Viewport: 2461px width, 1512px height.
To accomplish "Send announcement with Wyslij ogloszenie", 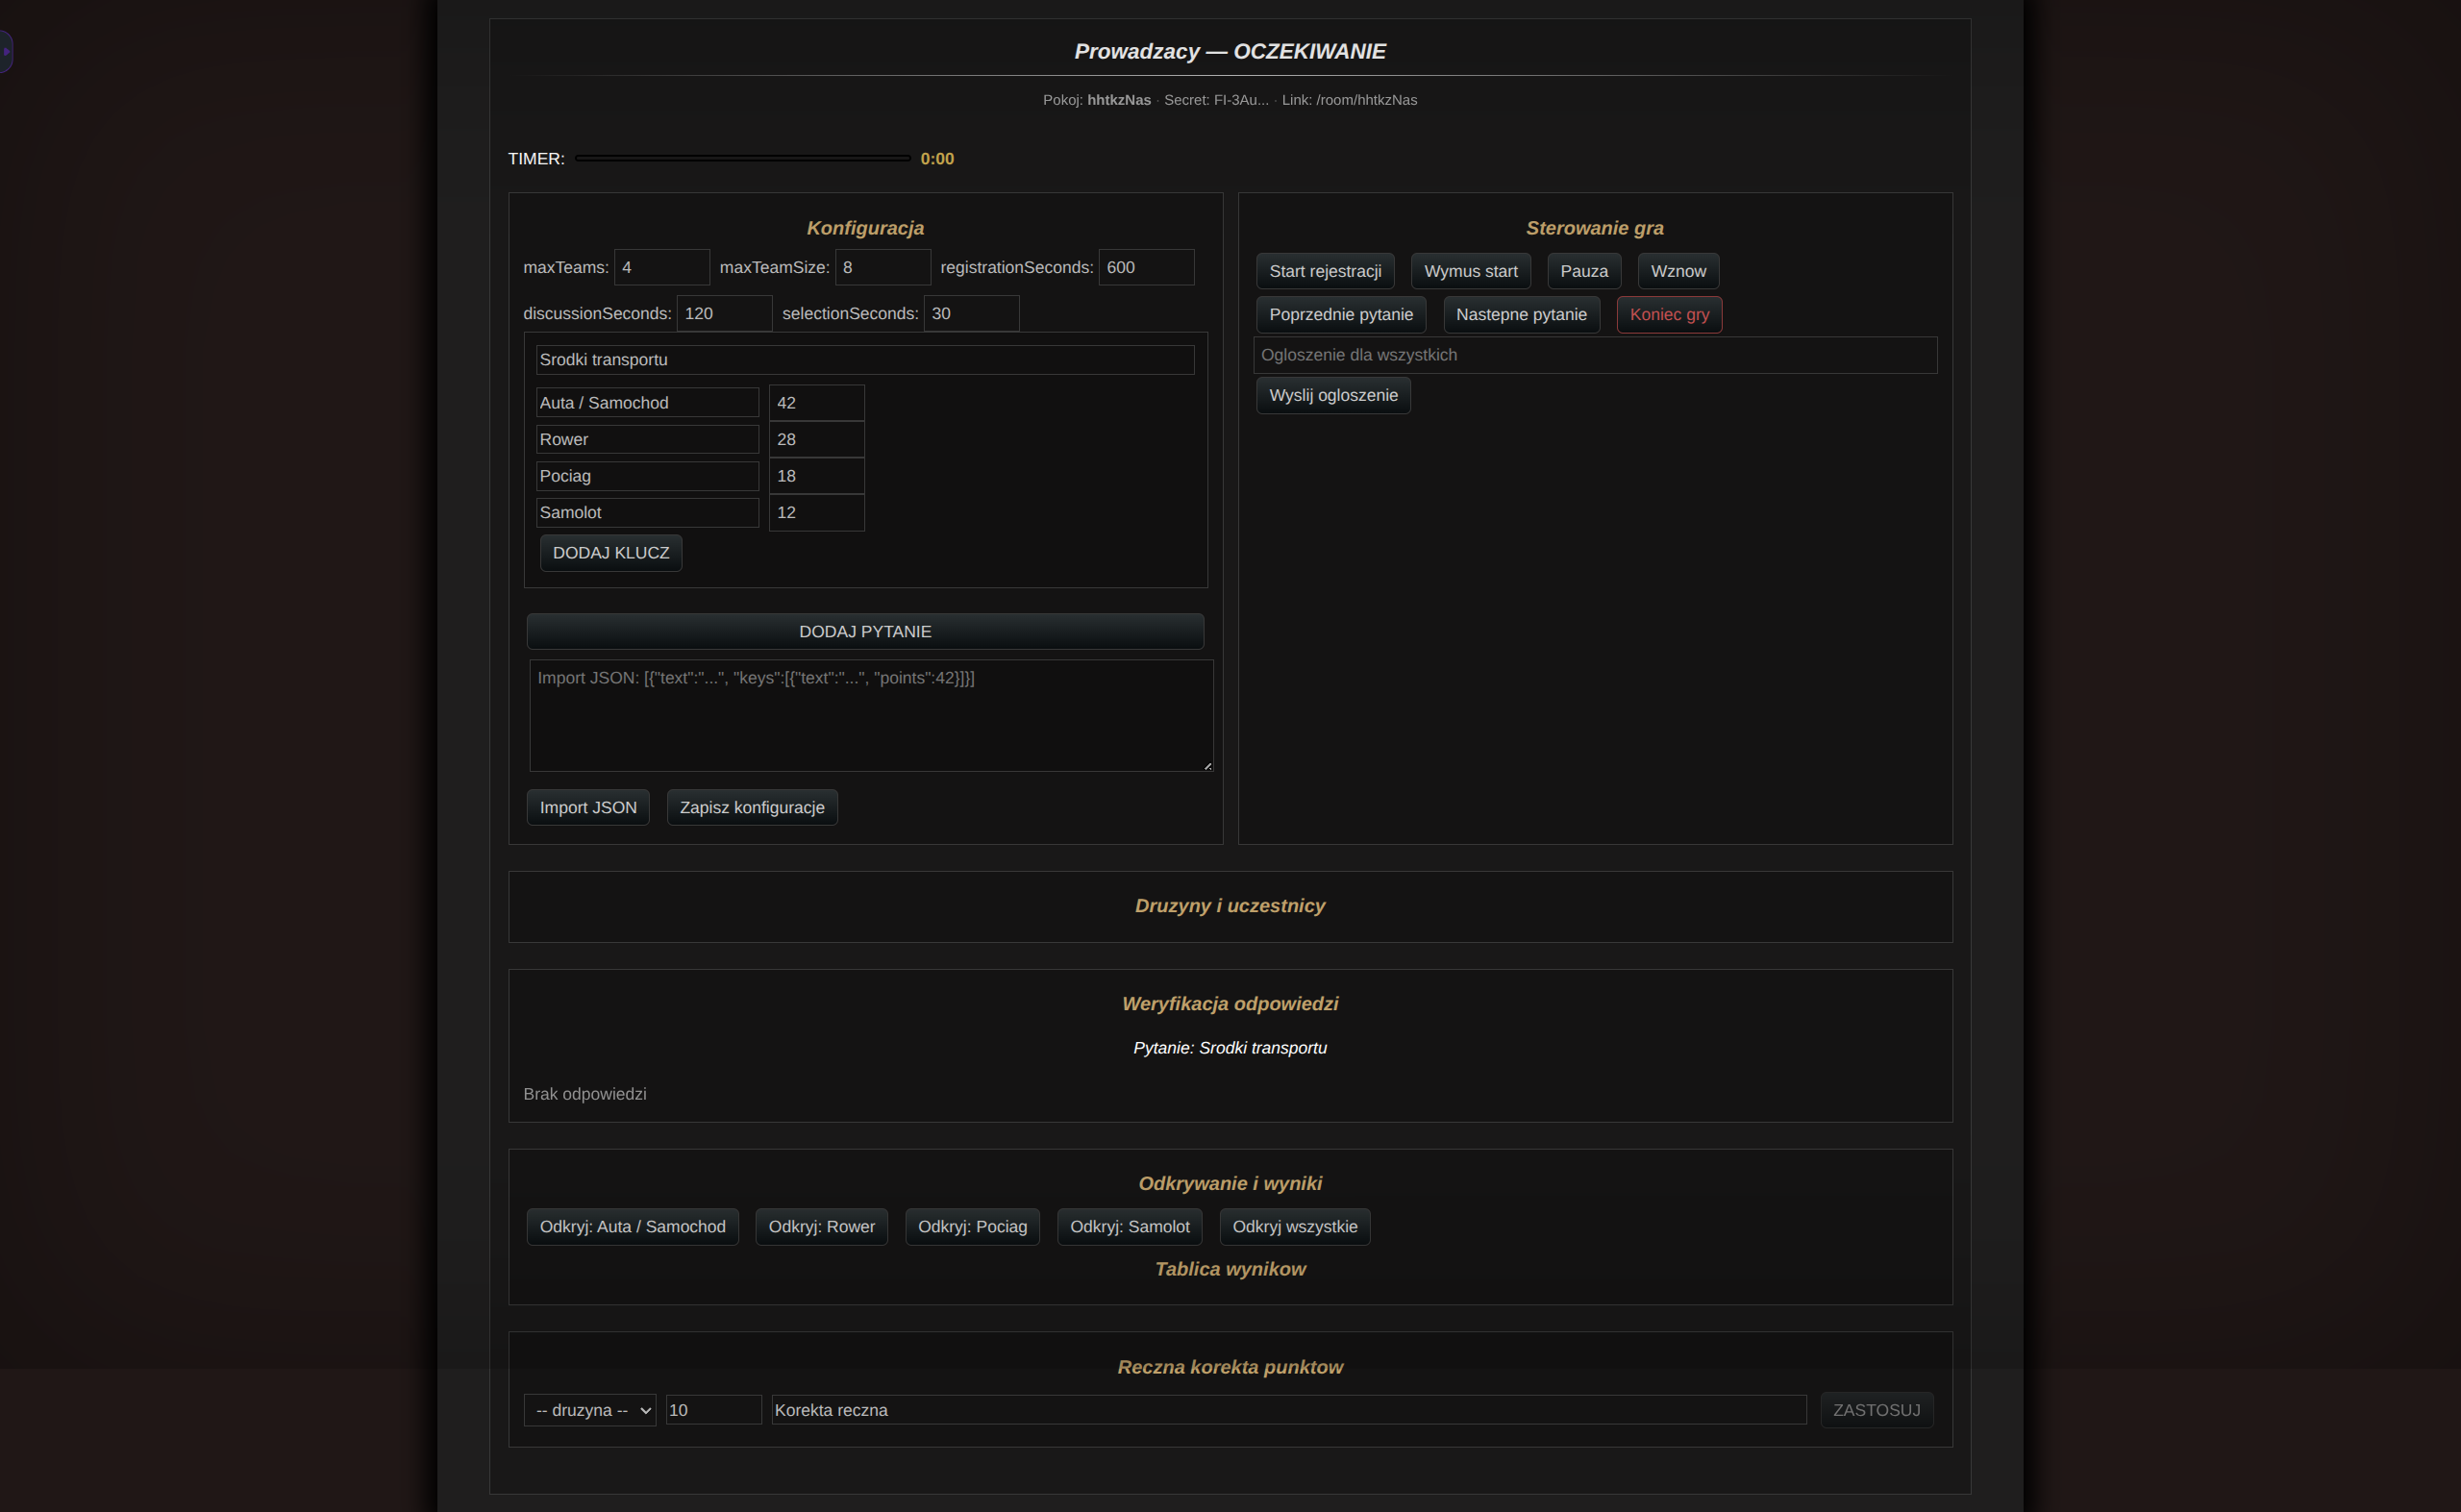I will pos(1333,395).
